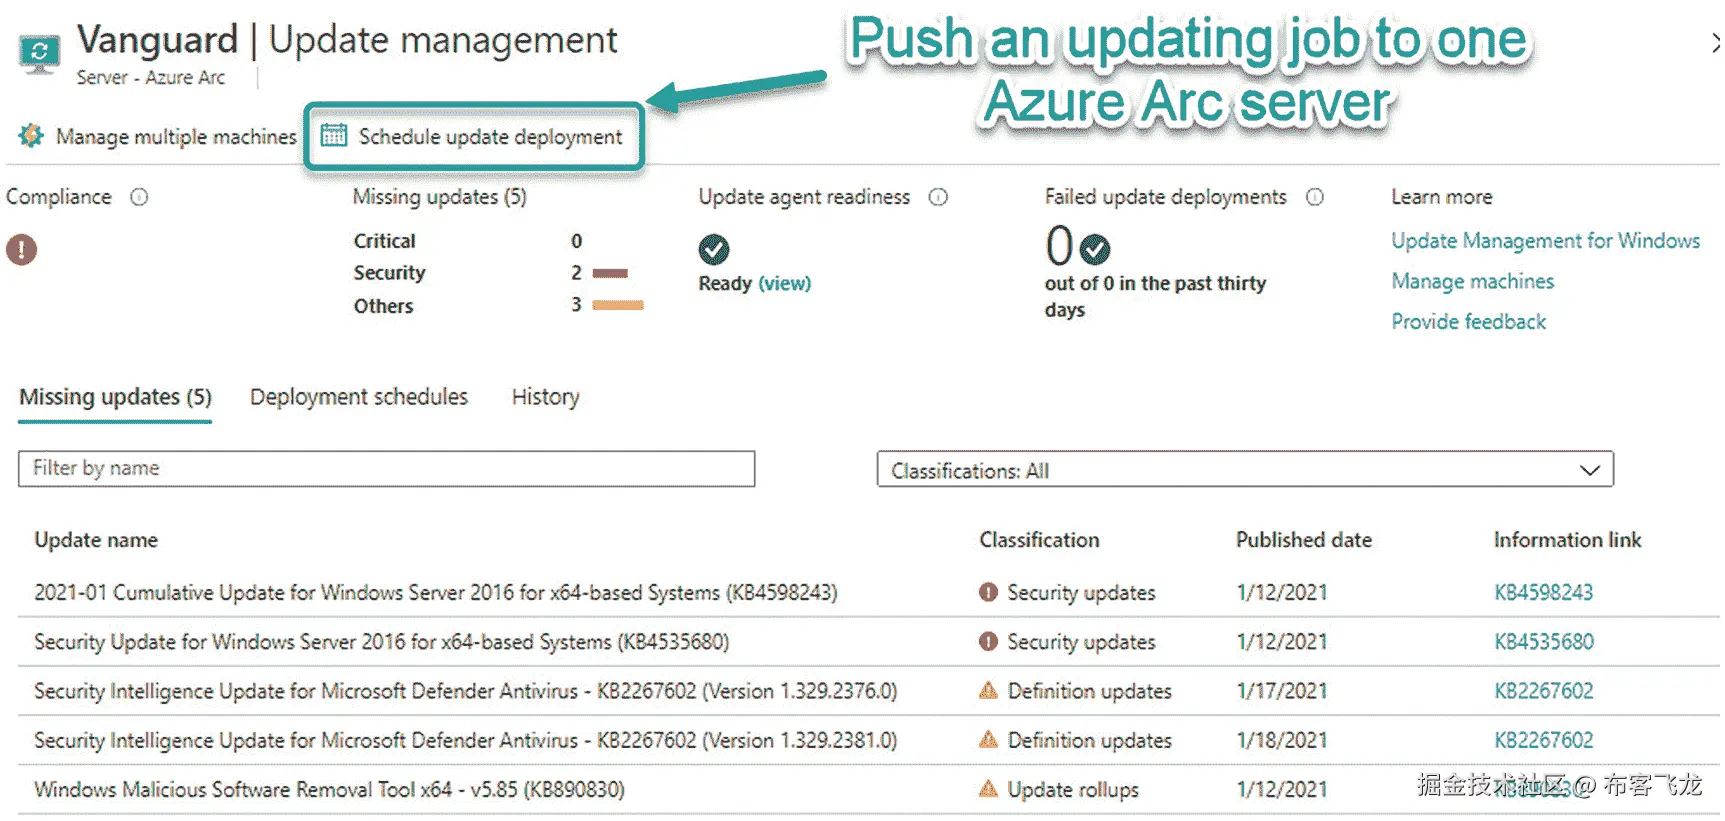Click the (view) link beside Ready
The width and height of the screenshot is (1725, 821).
point(784,283)
